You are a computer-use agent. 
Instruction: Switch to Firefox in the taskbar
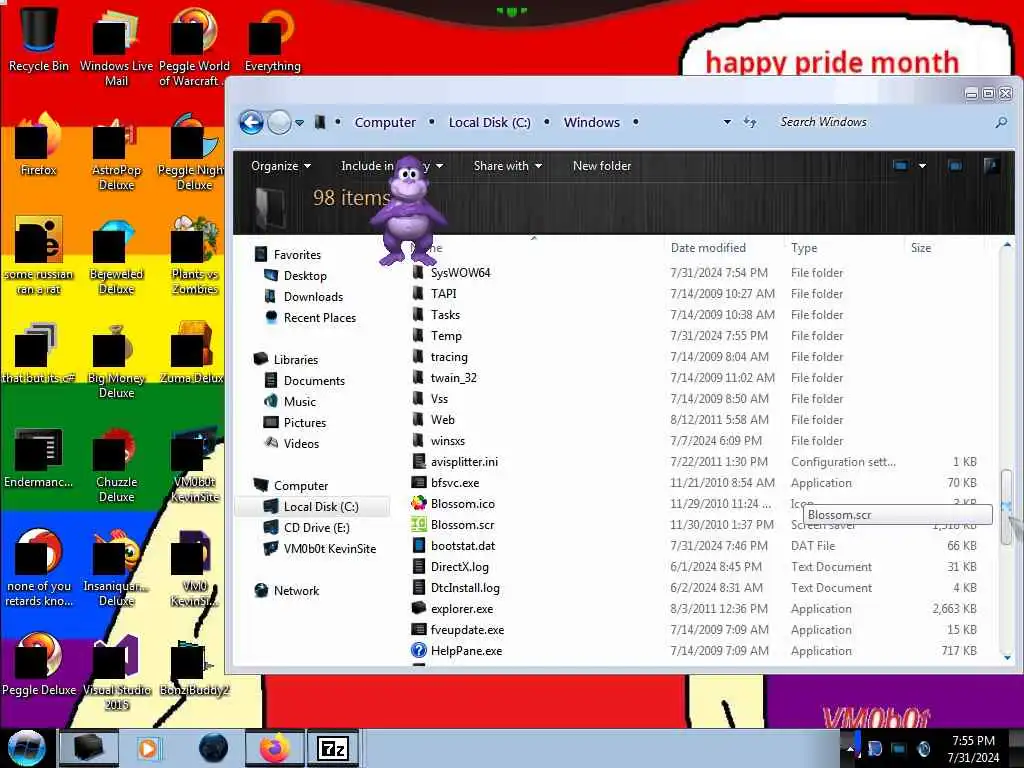(275, 748)
